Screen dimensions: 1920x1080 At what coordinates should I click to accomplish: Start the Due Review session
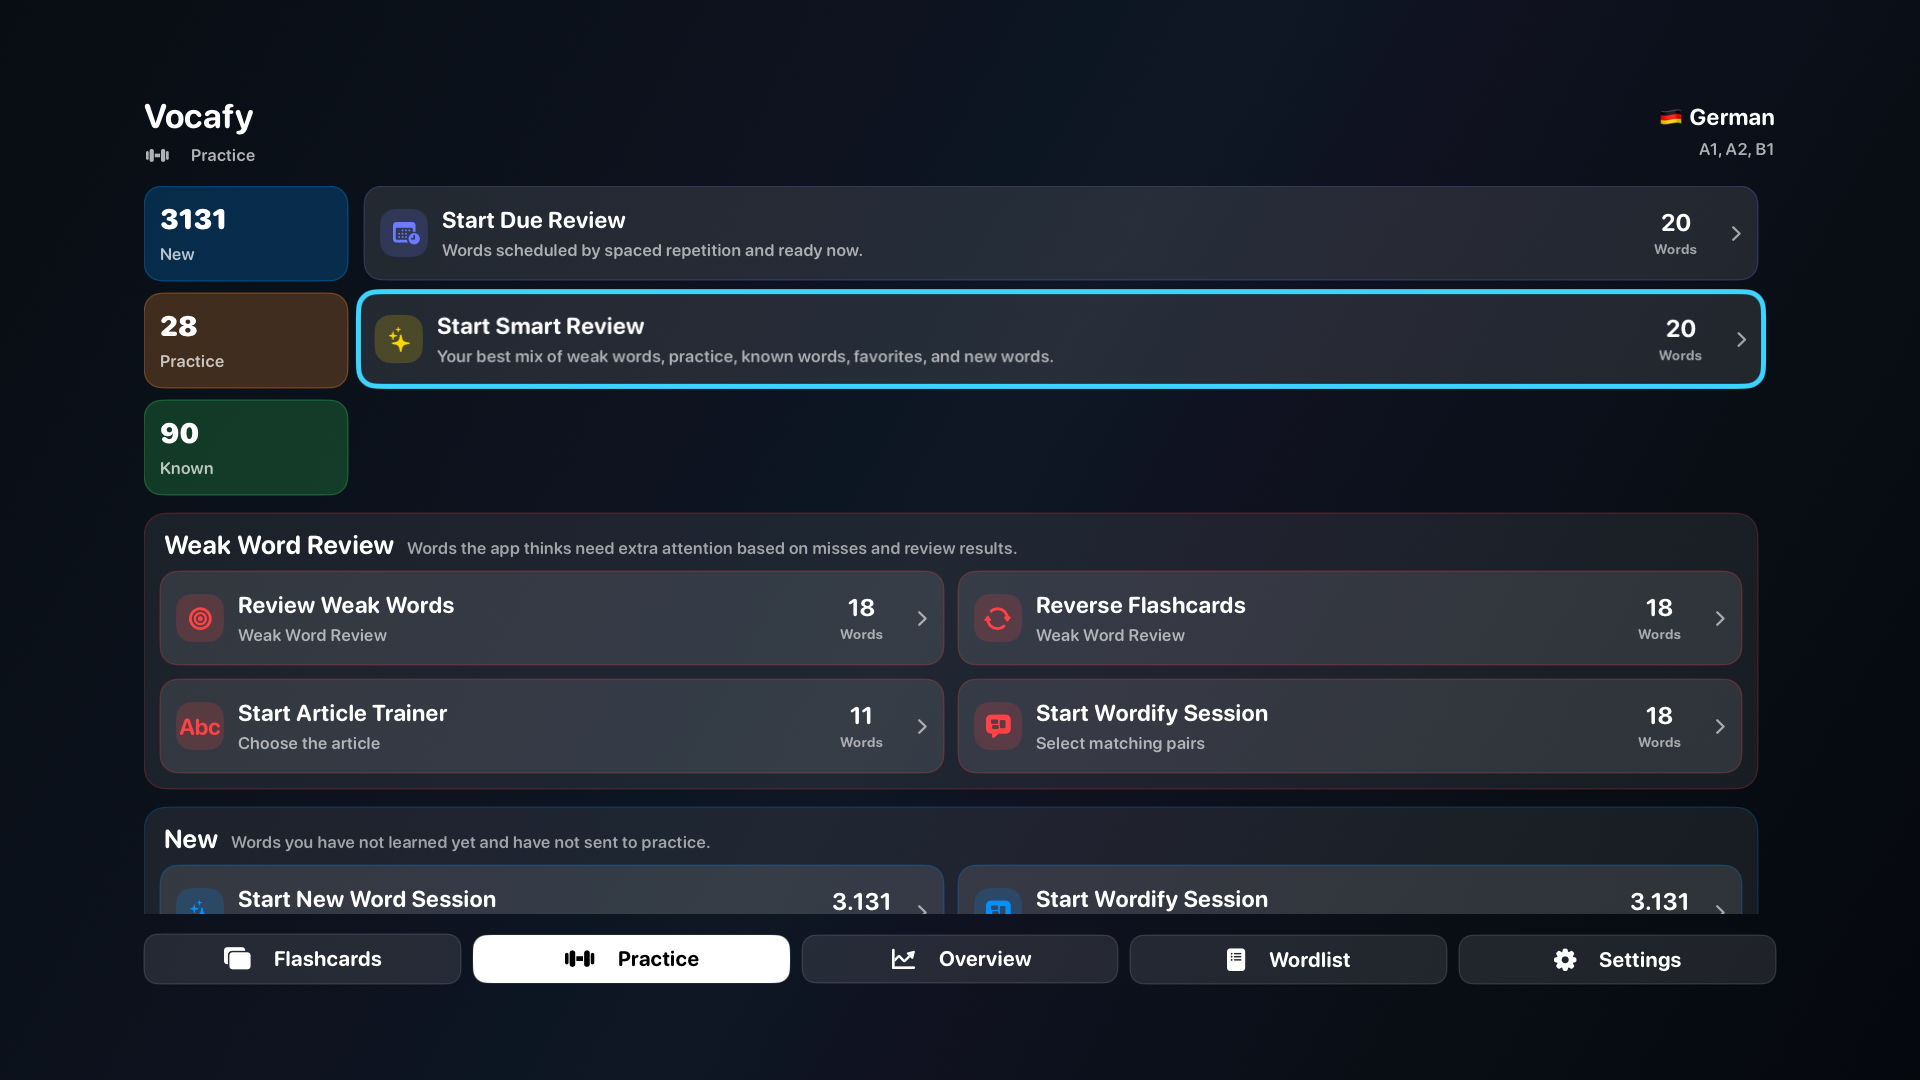point(1061,233)
